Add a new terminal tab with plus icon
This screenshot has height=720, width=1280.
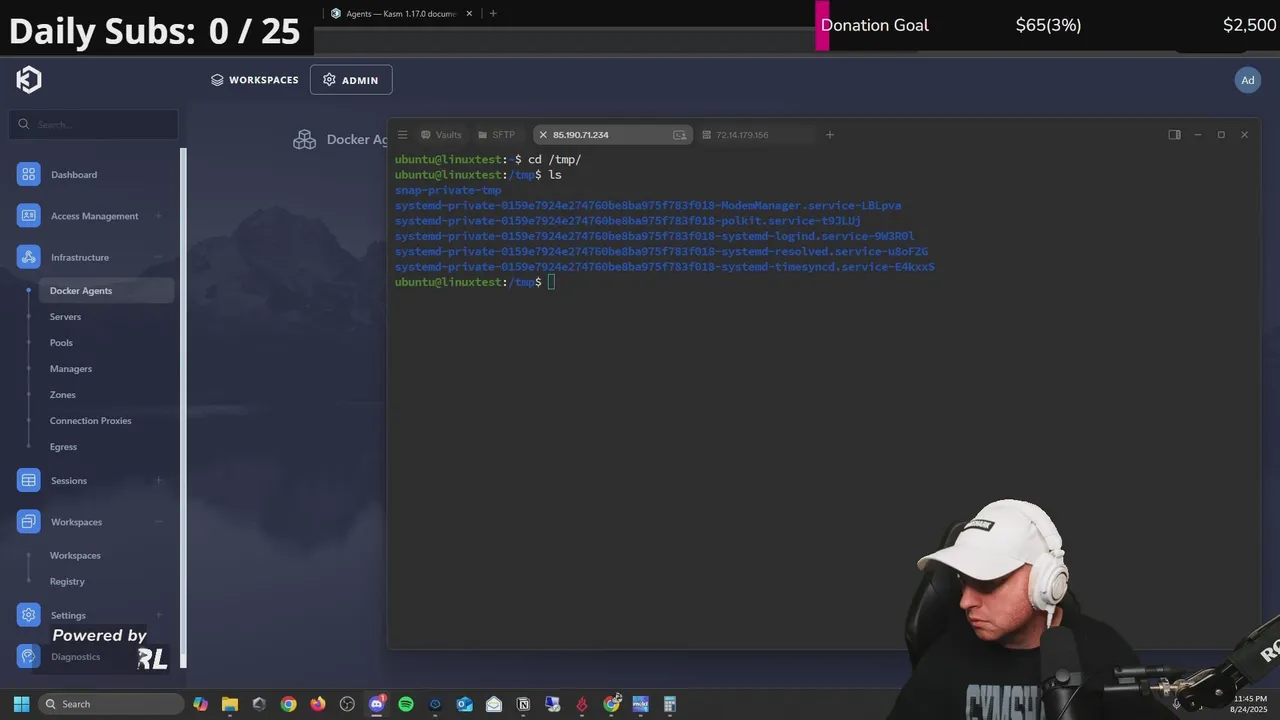click(829, 135)
